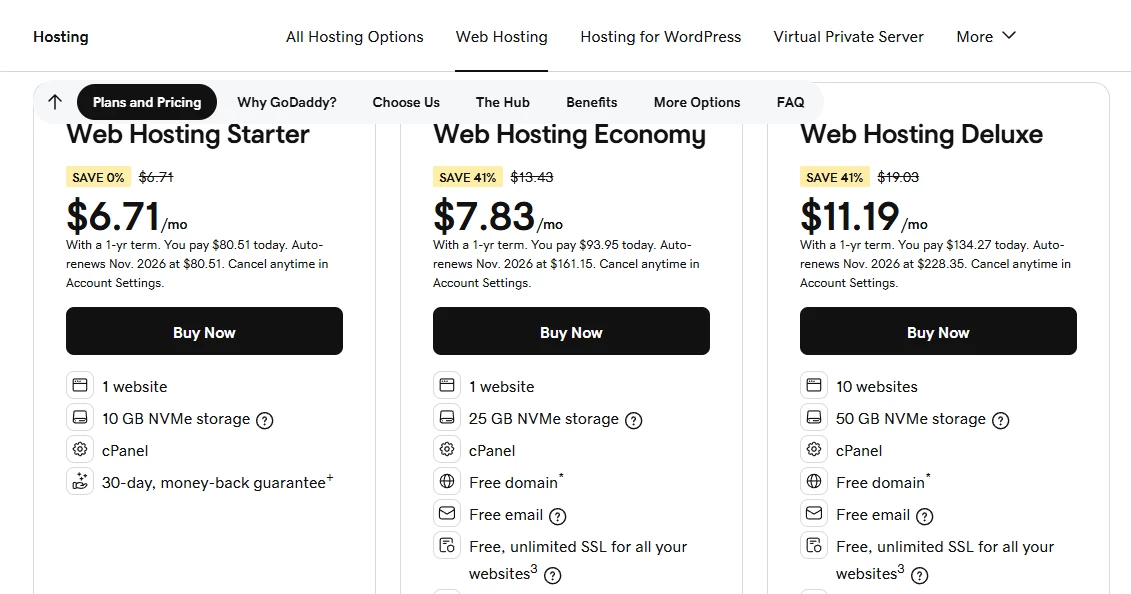Open the tooltip next to 50 GB NVMe storage
This screenshot has height=594, width=1131.
pos(1001,420)
